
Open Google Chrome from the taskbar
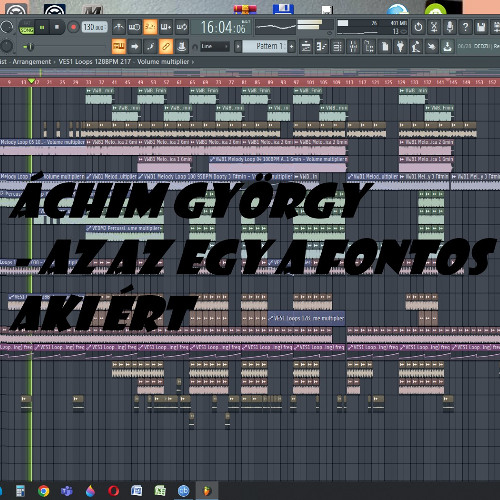point(44,491)
